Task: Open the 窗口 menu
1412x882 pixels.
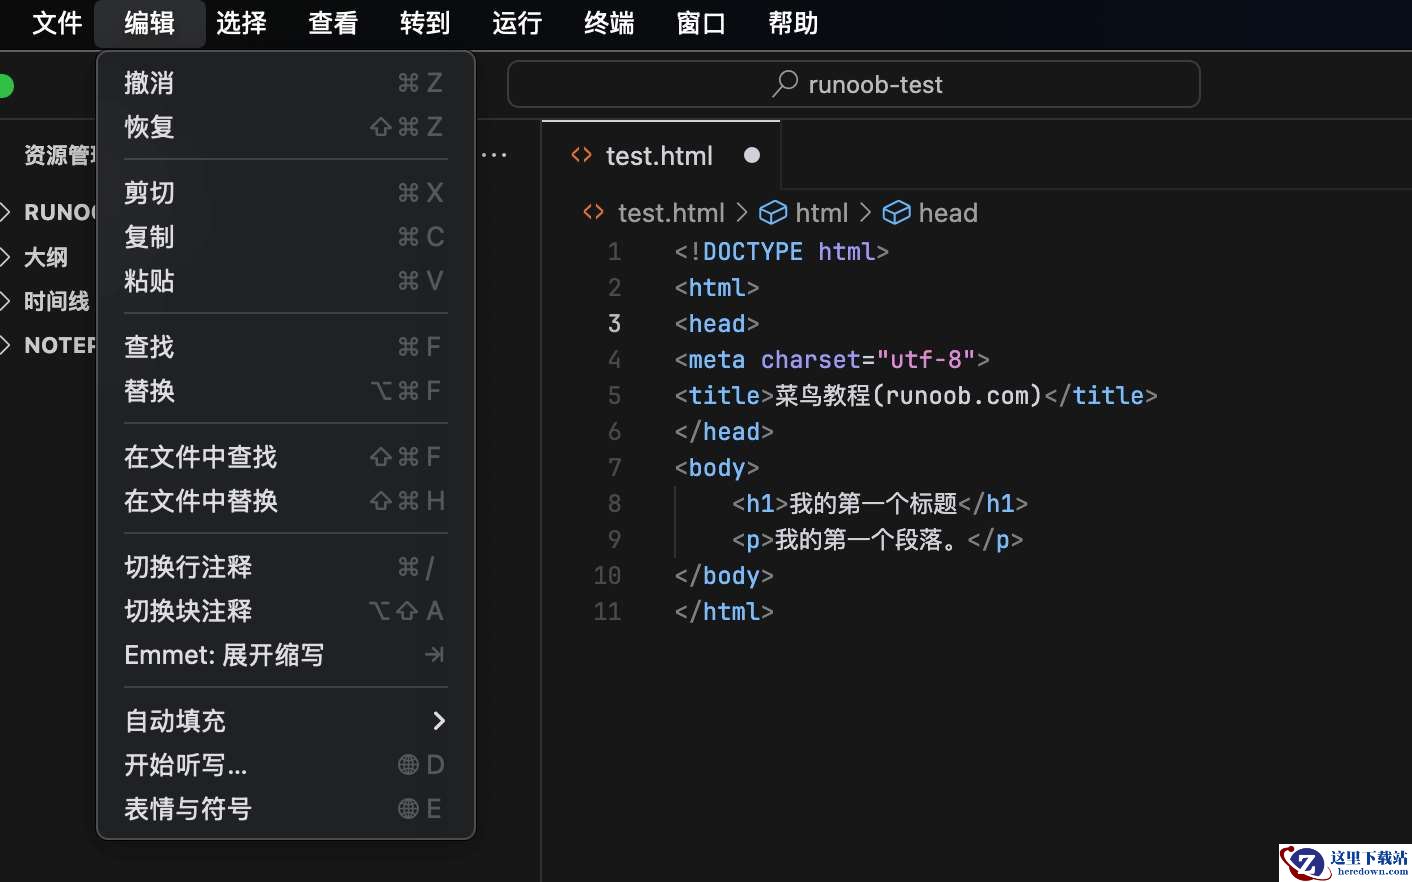Action: pos(701,23)
